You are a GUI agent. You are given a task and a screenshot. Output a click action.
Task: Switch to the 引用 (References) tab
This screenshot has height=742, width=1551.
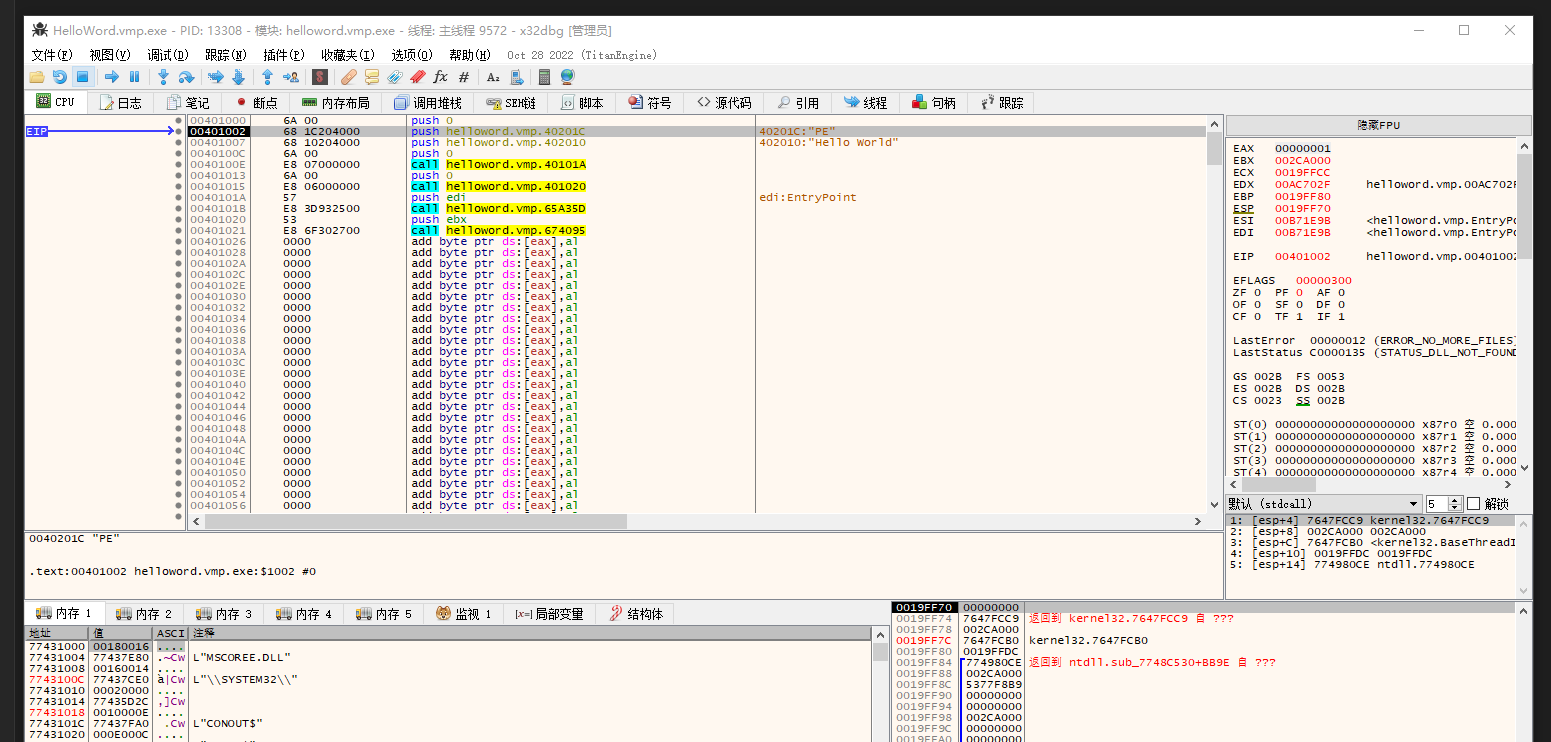point(798,102)
